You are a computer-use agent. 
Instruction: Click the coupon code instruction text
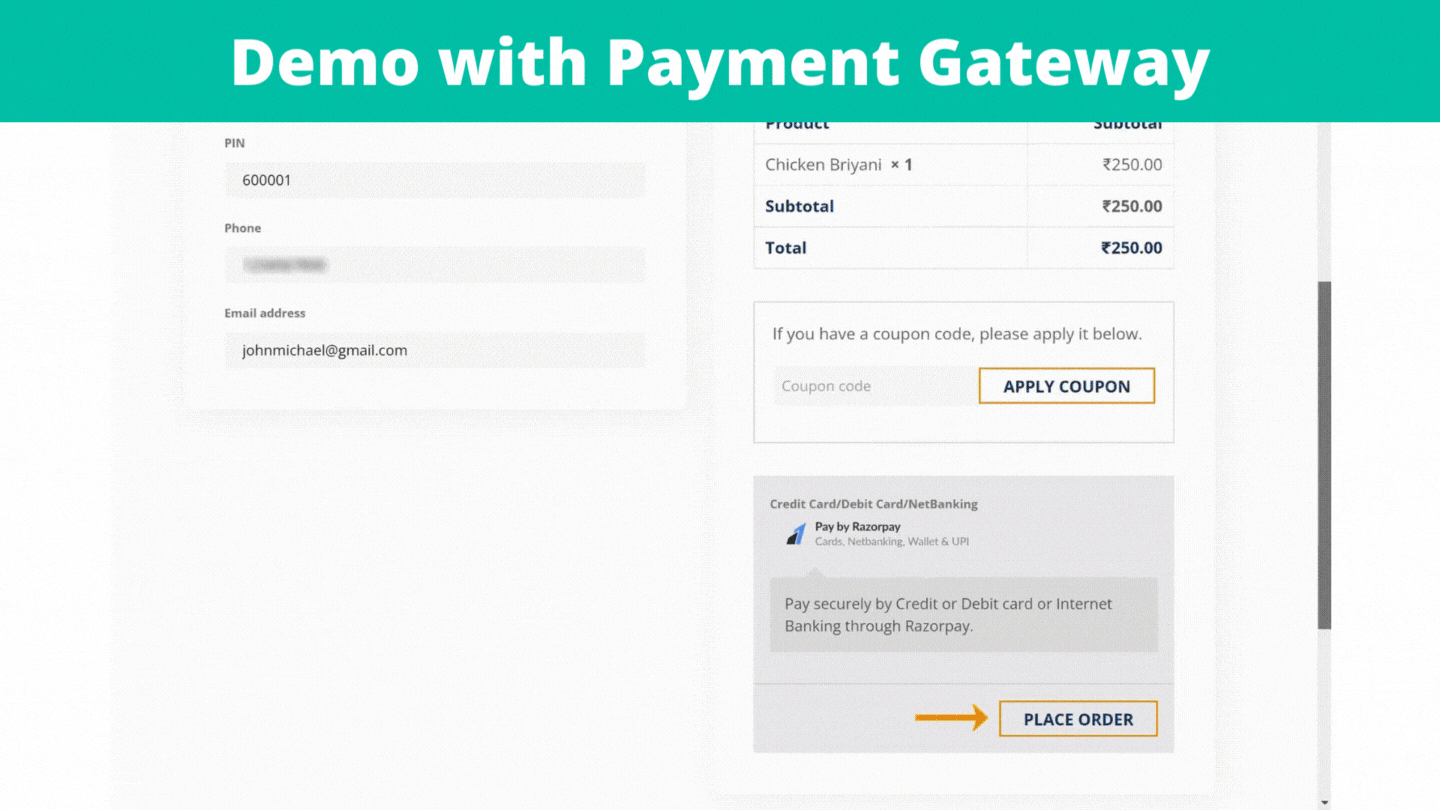(956, 334)
